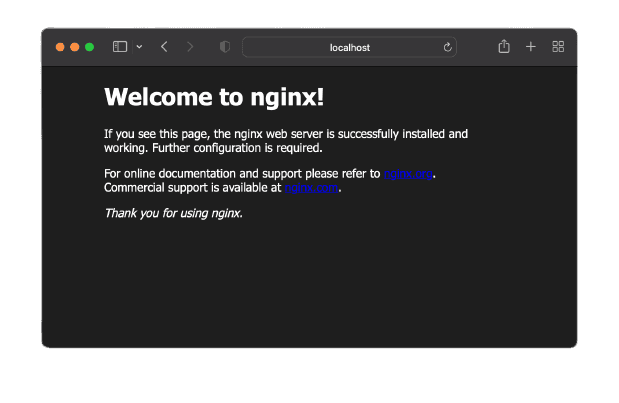
Task: Show the Safari sidebar
Action: click(x=120, y=47)
